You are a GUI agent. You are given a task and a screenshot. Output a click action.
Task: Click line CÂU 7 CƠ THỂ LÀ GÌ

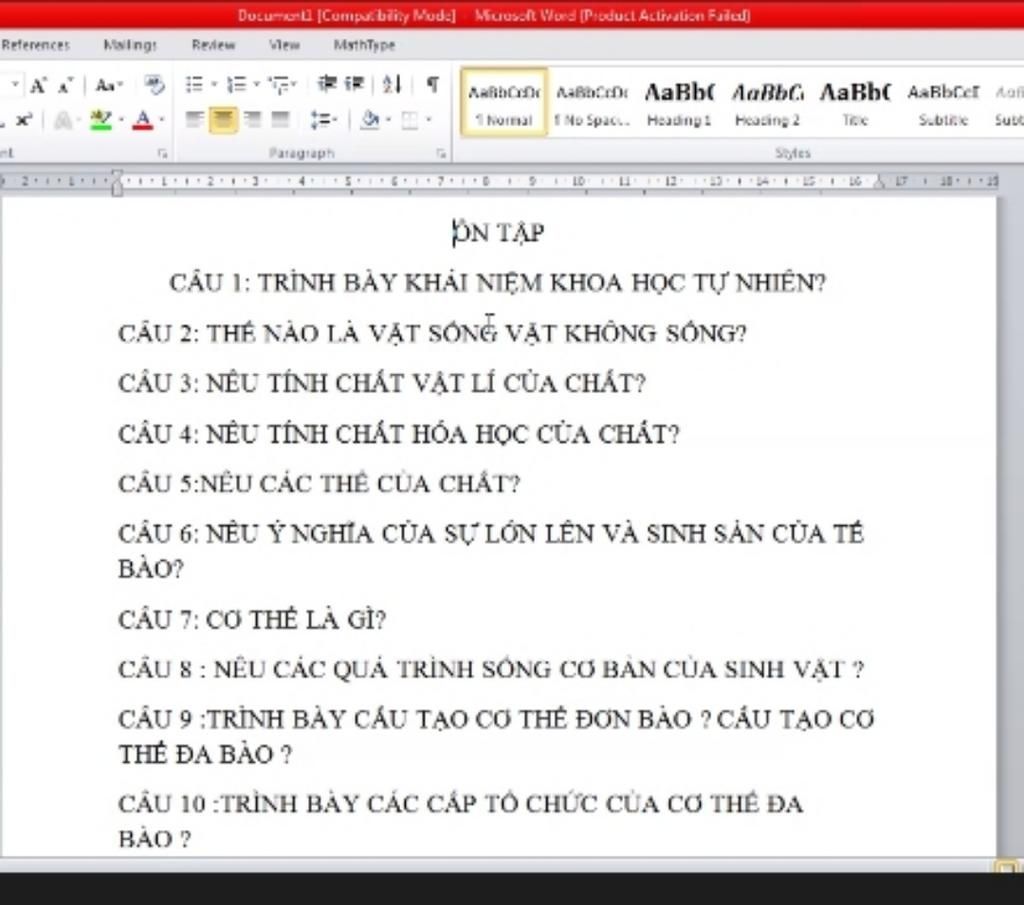pos(252,619)
